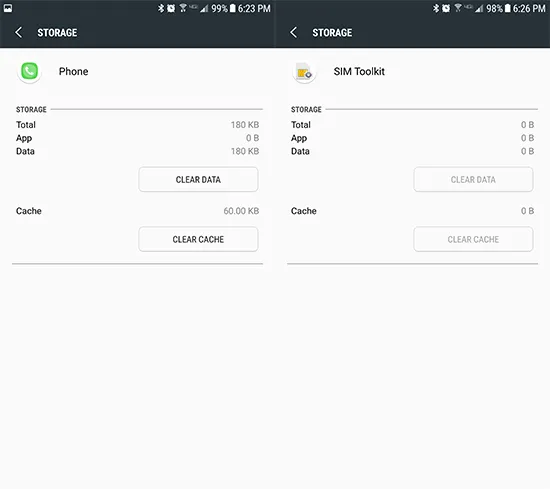This screenshot has height=489, width=550.
Task: Tap greyed Clear Data for SIM Toolkit
Action: (x=473, y=180)
